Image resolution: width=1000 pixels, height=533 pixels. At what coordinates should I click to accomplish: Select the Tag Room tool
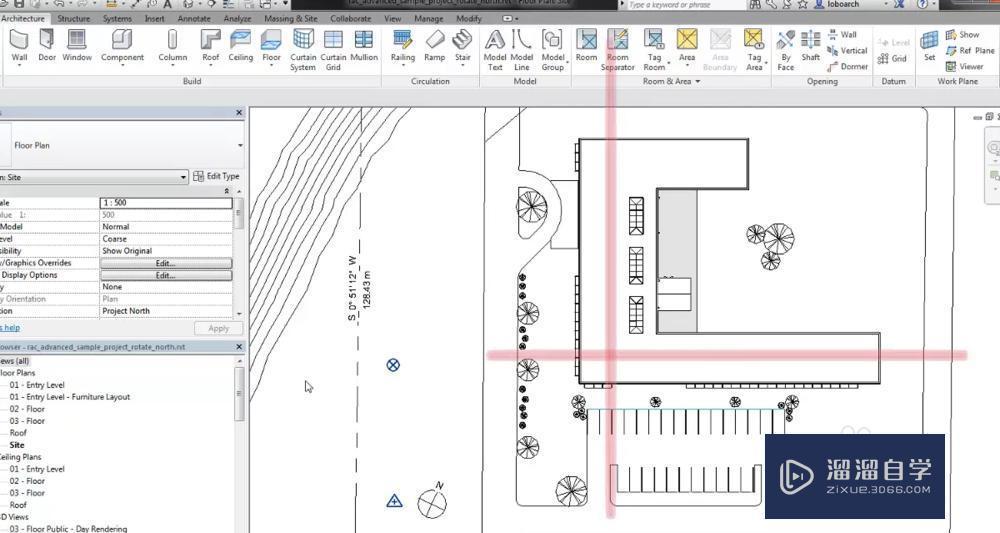[654, 50]
